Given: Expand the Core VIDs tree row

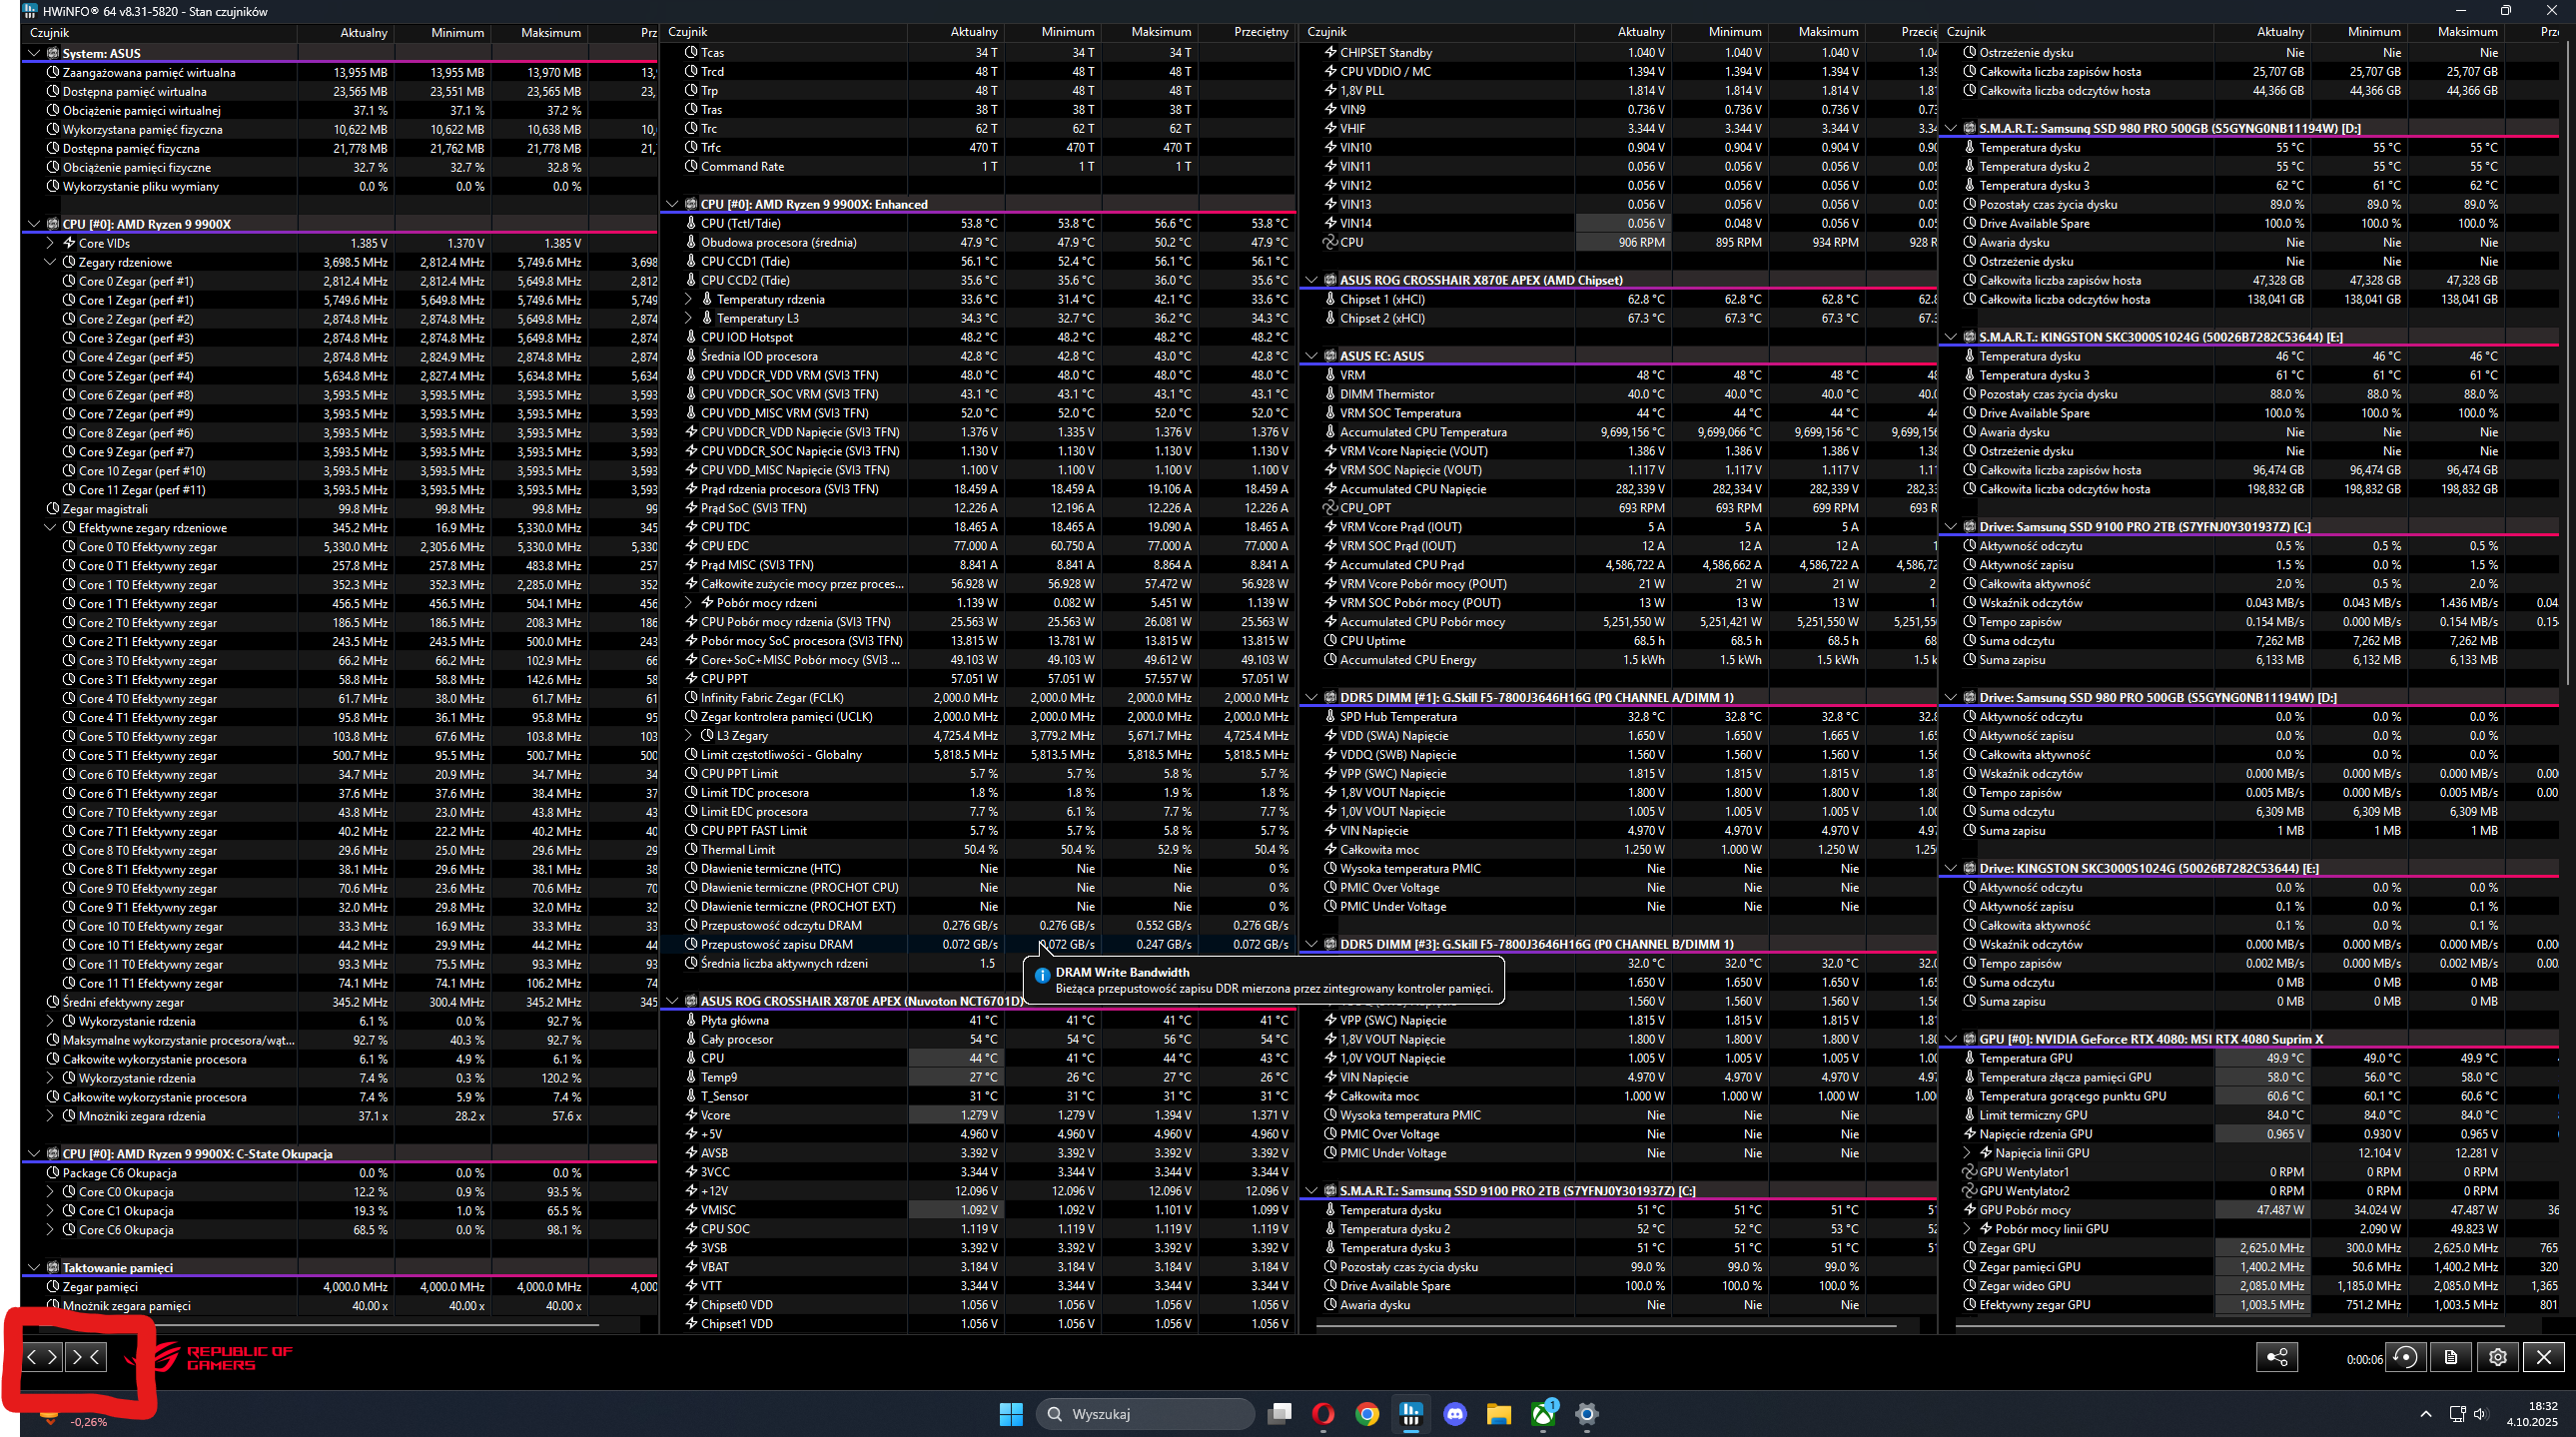Looking at the screenshot, I should click(x=50, y=243).
